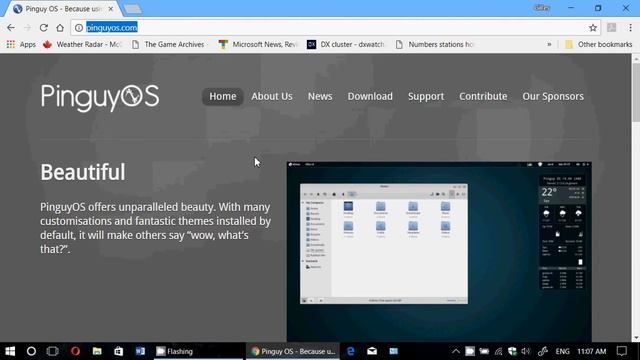Show hidden system tray icons

pyautogui.click(x=456, y=351)
